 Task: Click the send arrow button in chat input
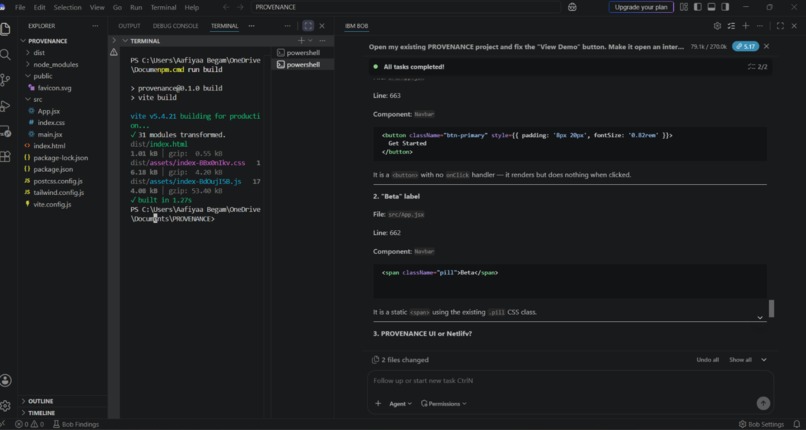pyautogui.click(x=763, y=403)
